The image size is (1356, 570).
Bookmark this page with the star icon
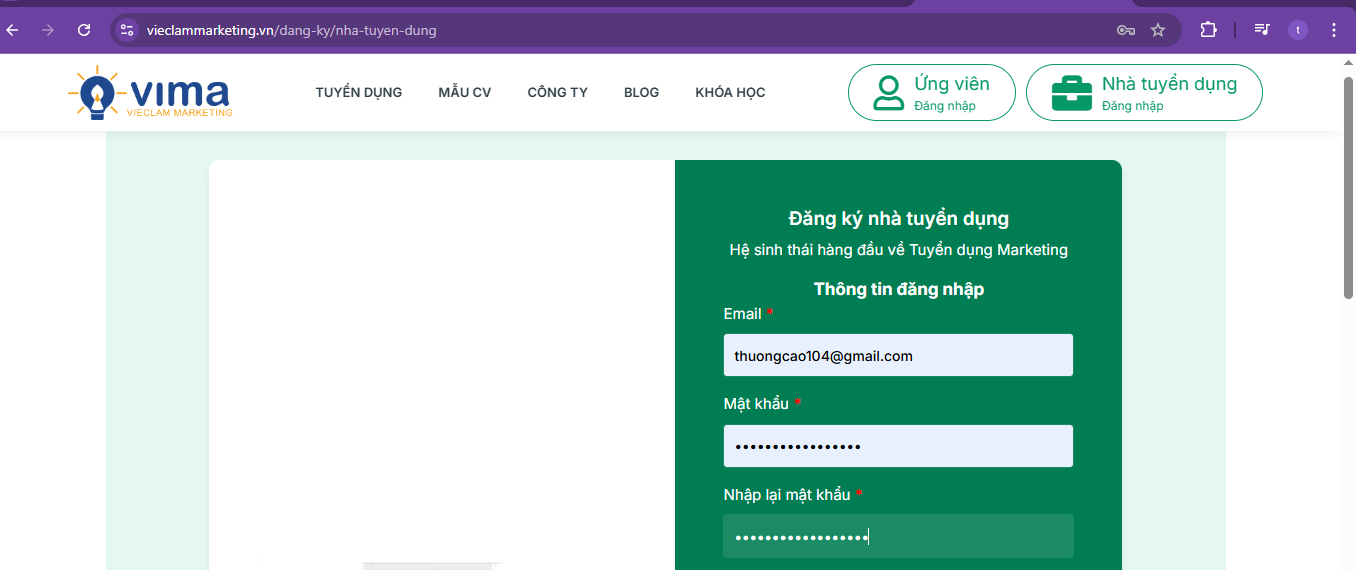coord(1158,30)
